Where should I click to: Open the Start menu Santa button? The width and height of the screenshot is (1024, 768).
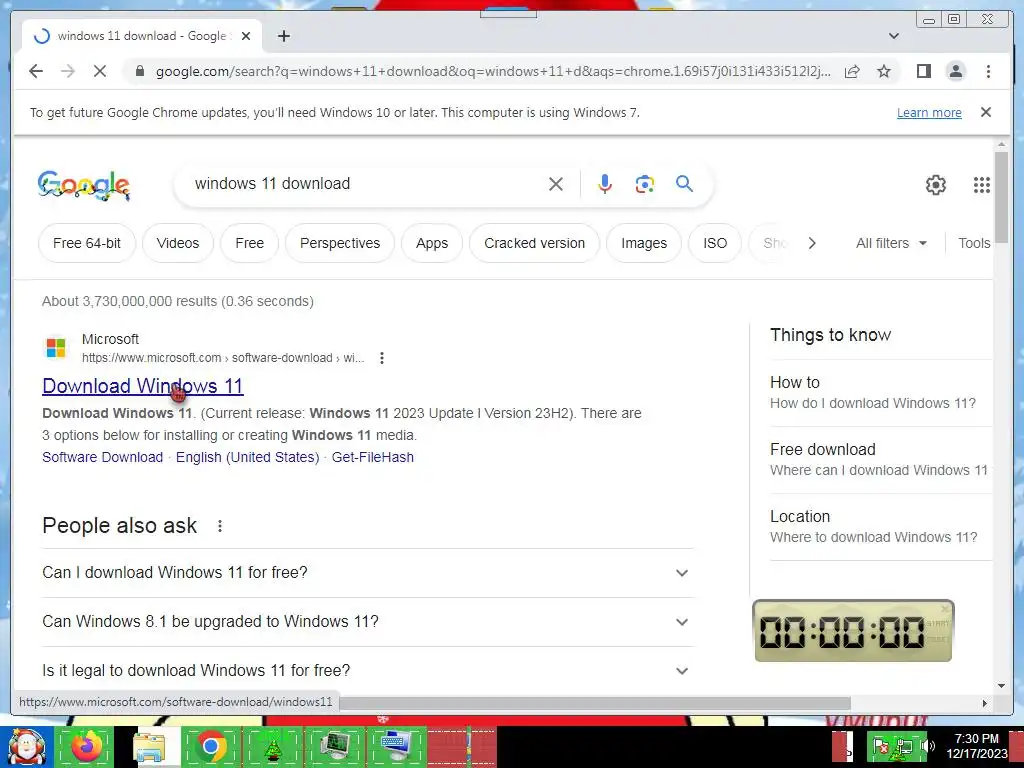tap(25, 747)
